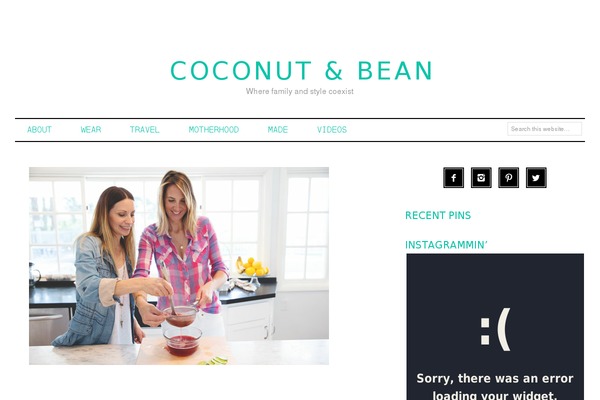This screenshot has width=600, height=400.
Task: Navigate to the Made page
Action: coord(277,130)
